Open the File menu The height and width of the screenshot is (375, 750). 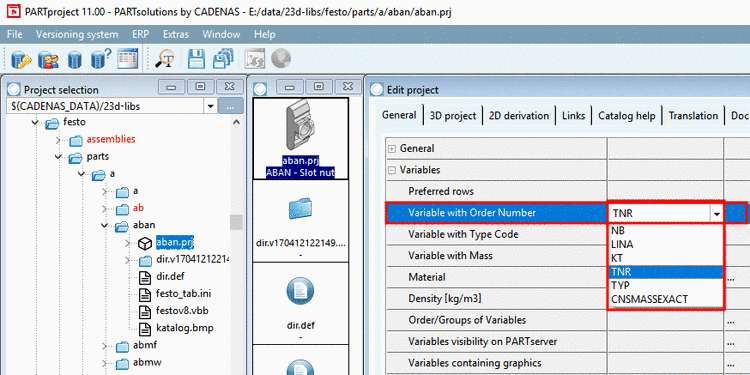pyautogui.click(x=15, y=34)
